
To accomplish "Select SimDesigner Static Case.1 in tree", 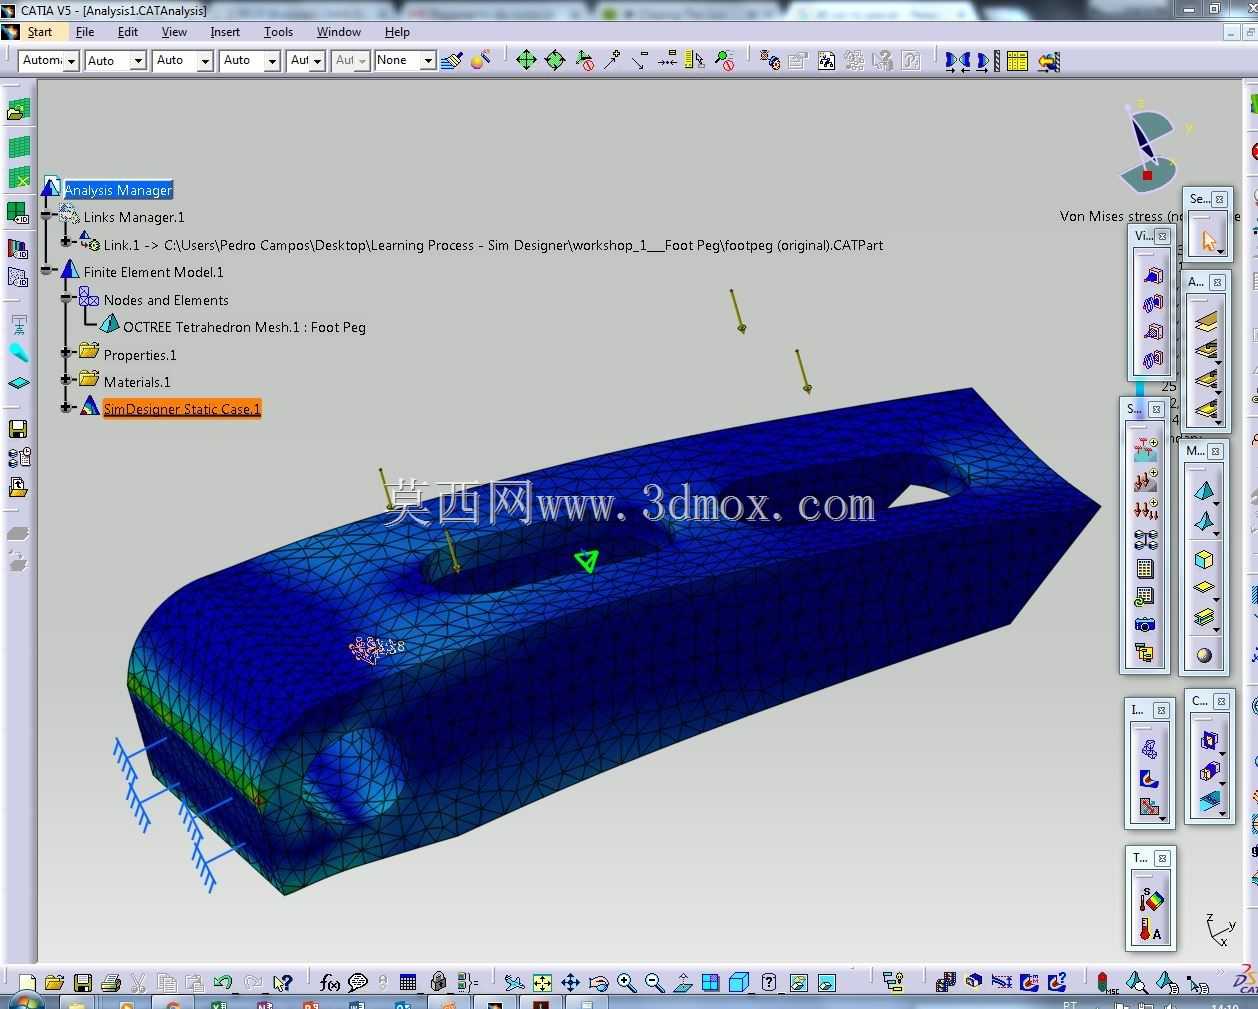I will pos(182,409).
